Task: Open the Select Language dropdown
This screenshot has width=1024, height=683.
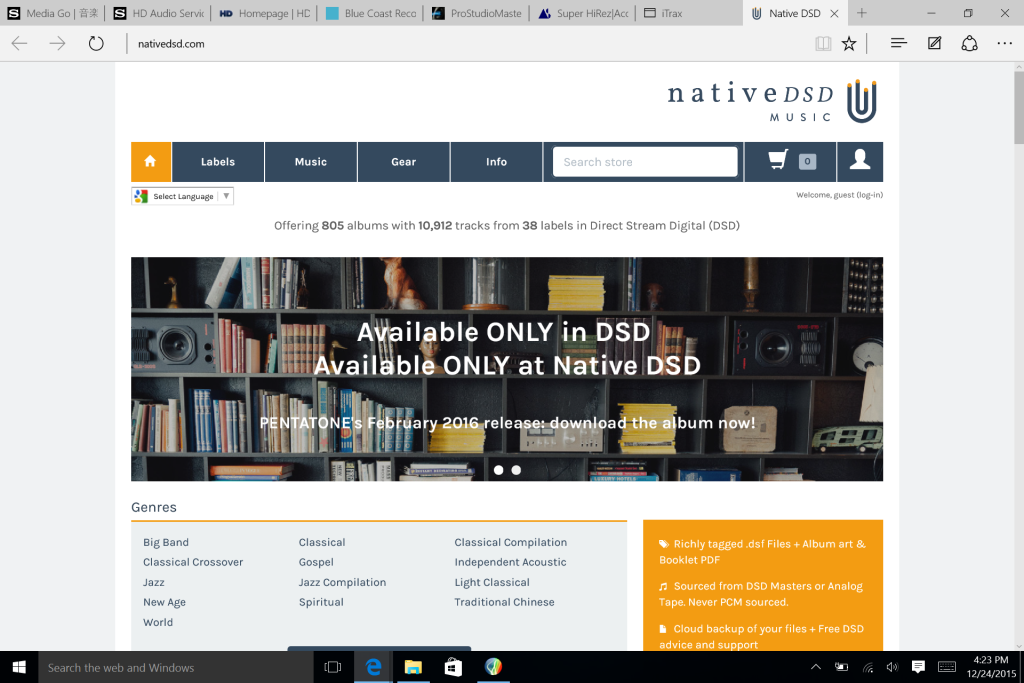Action: coord(183,196)
